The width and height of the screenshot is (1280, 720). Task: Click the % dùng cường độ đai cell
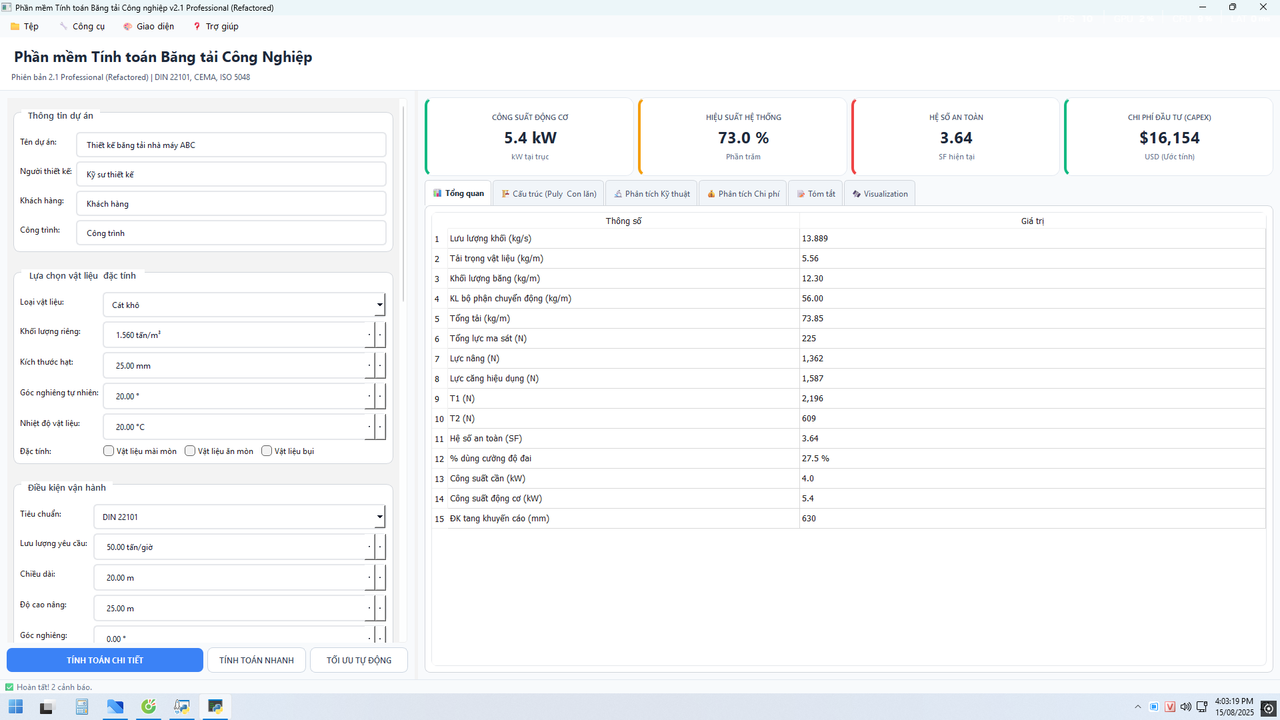[624, 458]
